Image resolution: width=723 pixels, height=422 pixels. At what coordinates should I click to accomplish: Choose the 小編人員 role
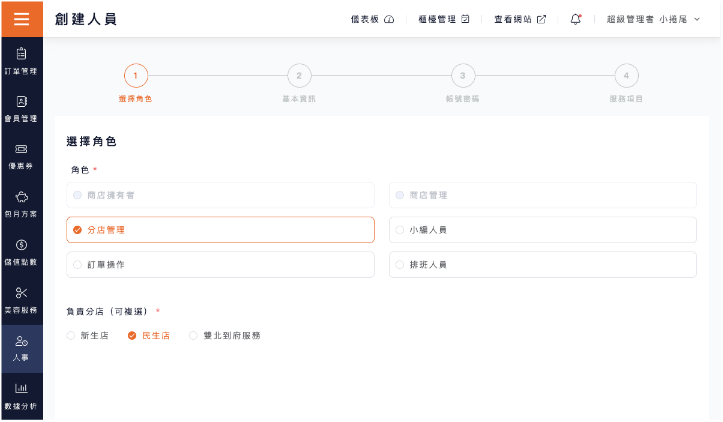pyautogui.click(x=543, y=230)
